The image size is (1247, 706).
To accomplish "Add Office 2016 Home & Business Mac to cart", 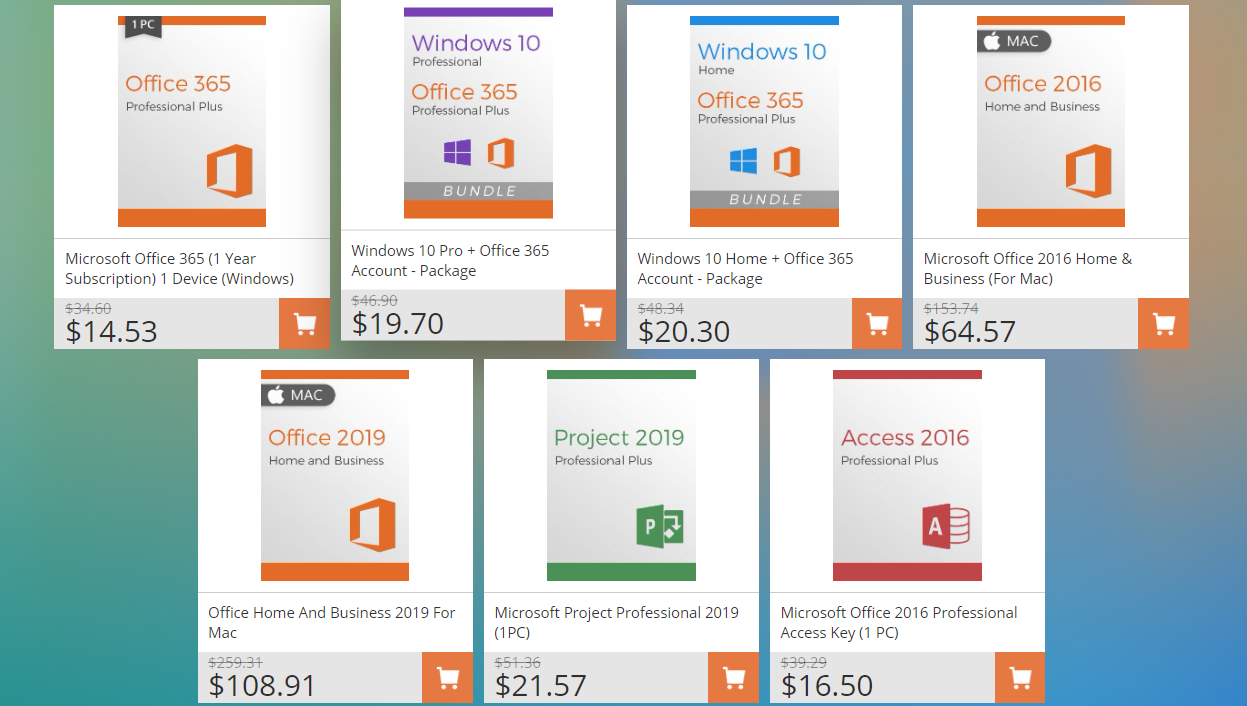I will pos(1163,324).
